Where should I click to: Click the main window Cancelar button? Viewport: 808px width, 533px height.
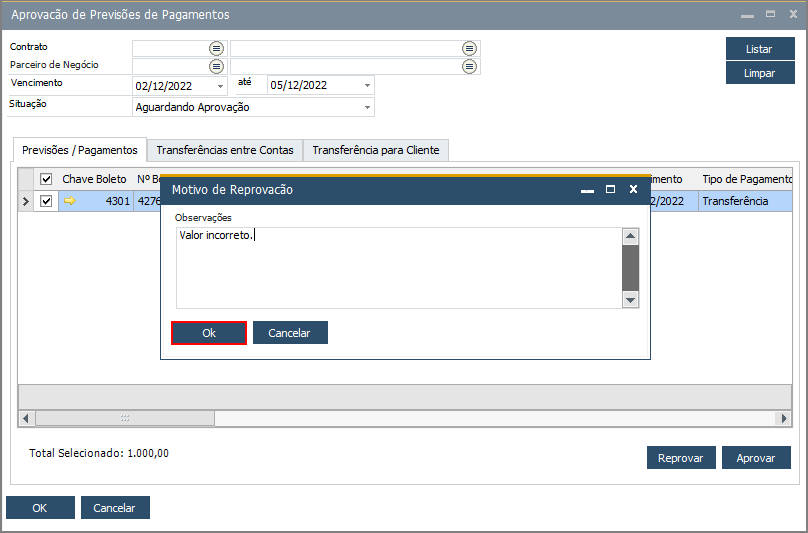115,508
